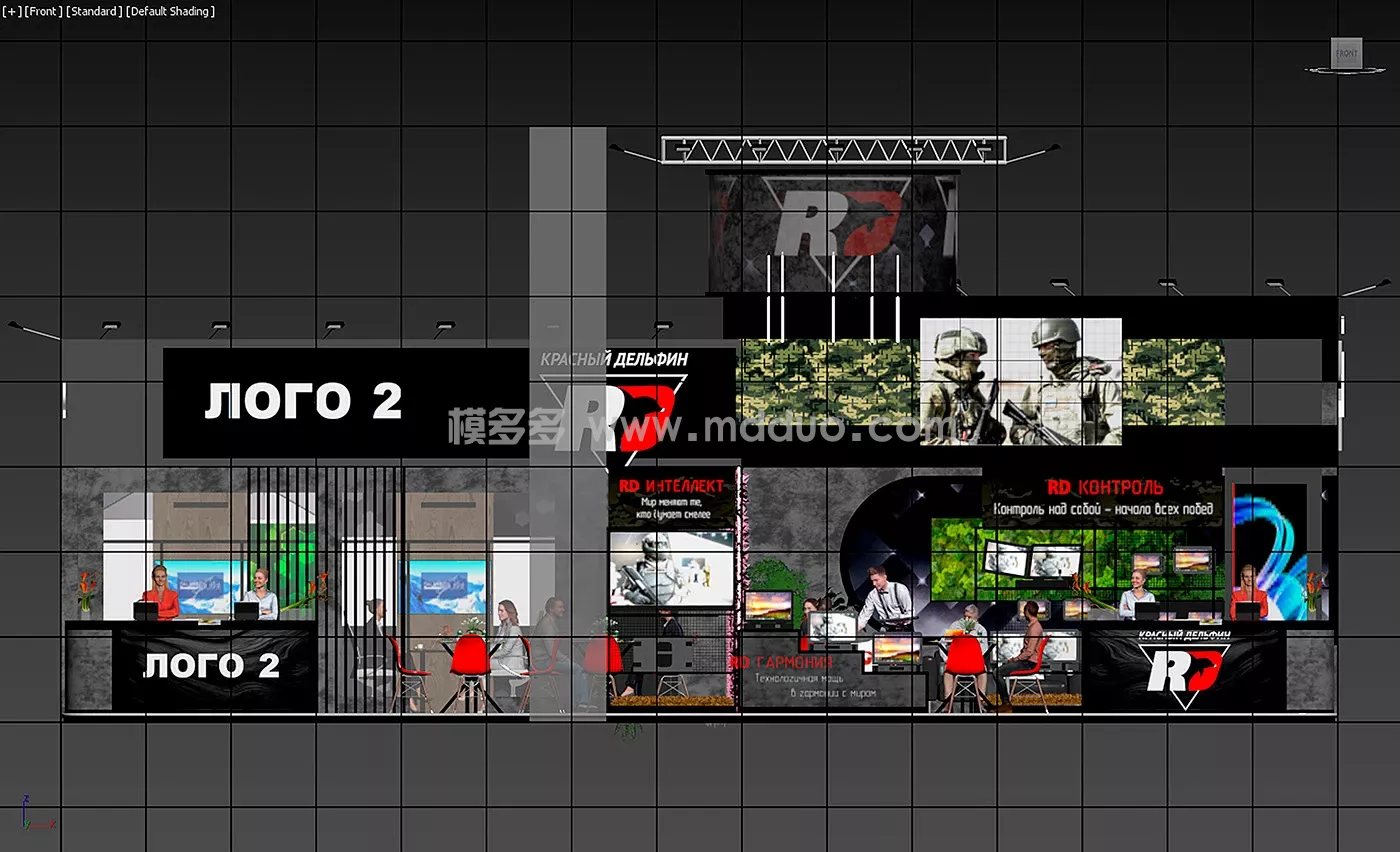Open the [Standard] viewport quality menu

93,11
